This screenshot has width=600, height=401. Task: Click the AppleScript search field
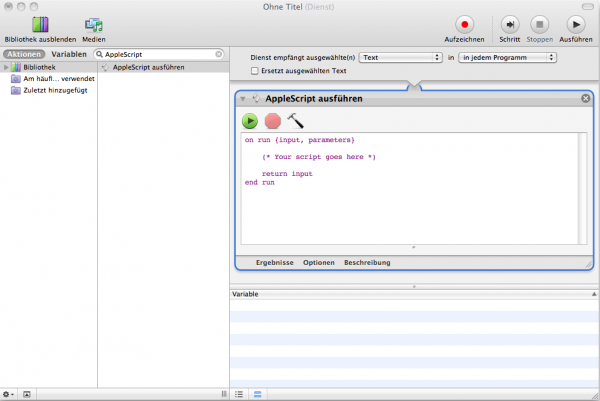click(x=161, y=54)
